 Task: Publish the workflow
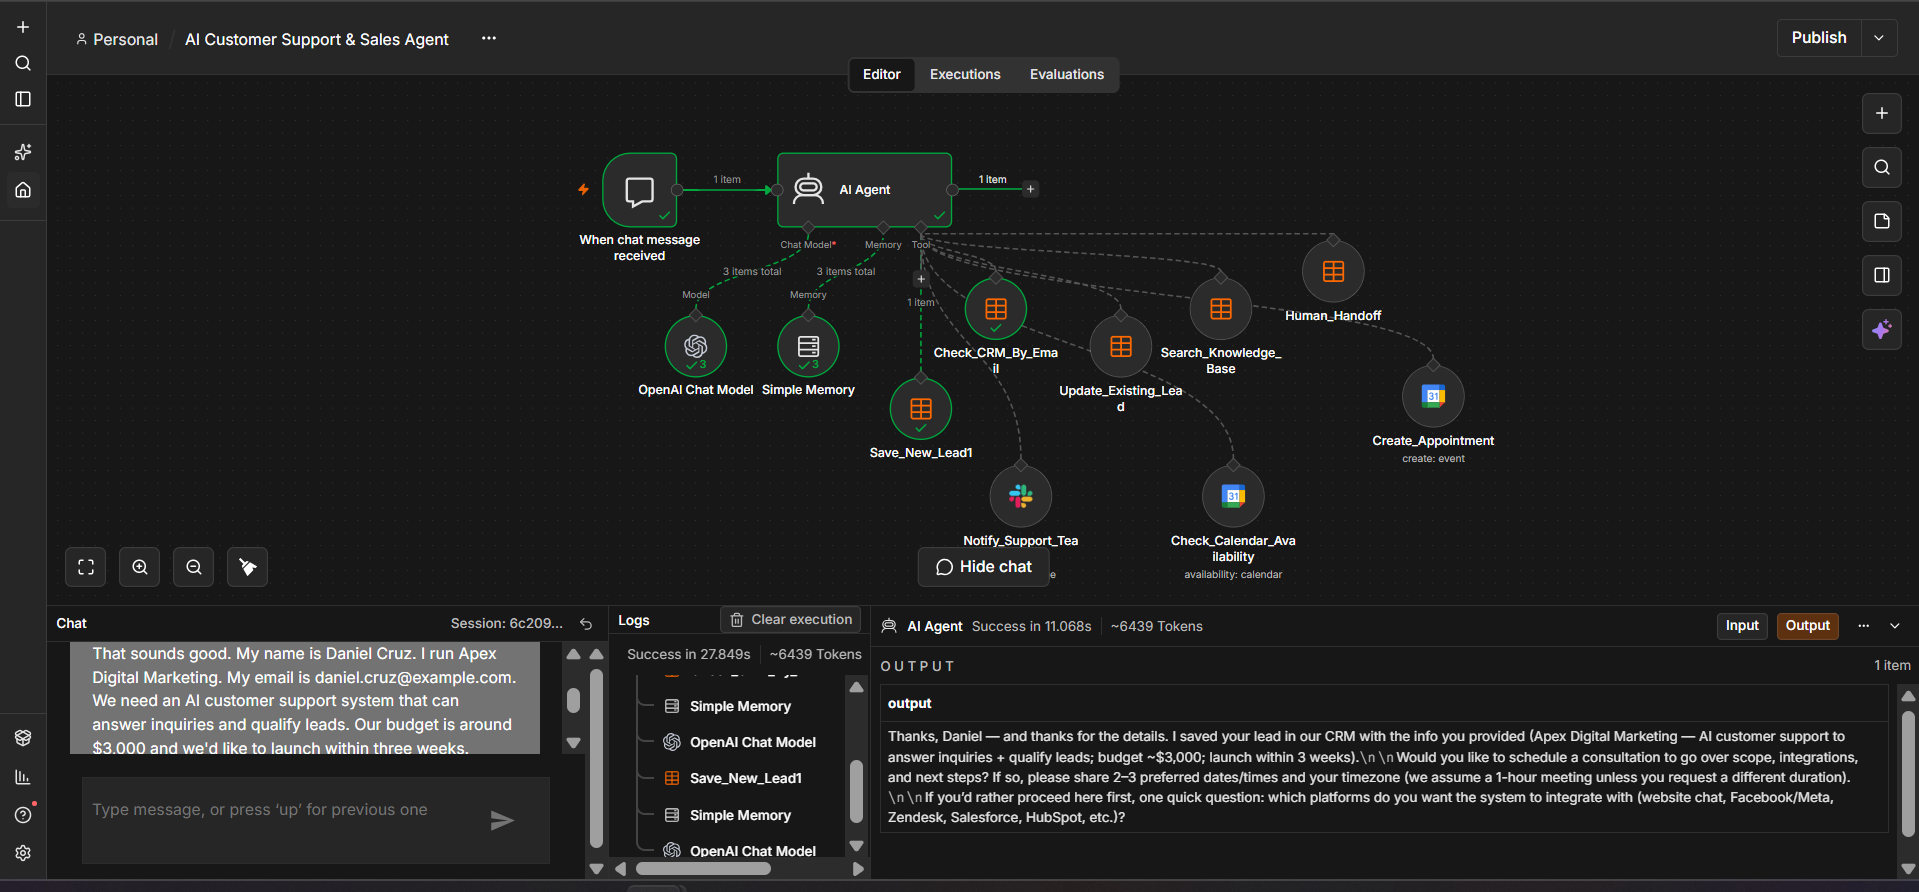point(1819,38)
